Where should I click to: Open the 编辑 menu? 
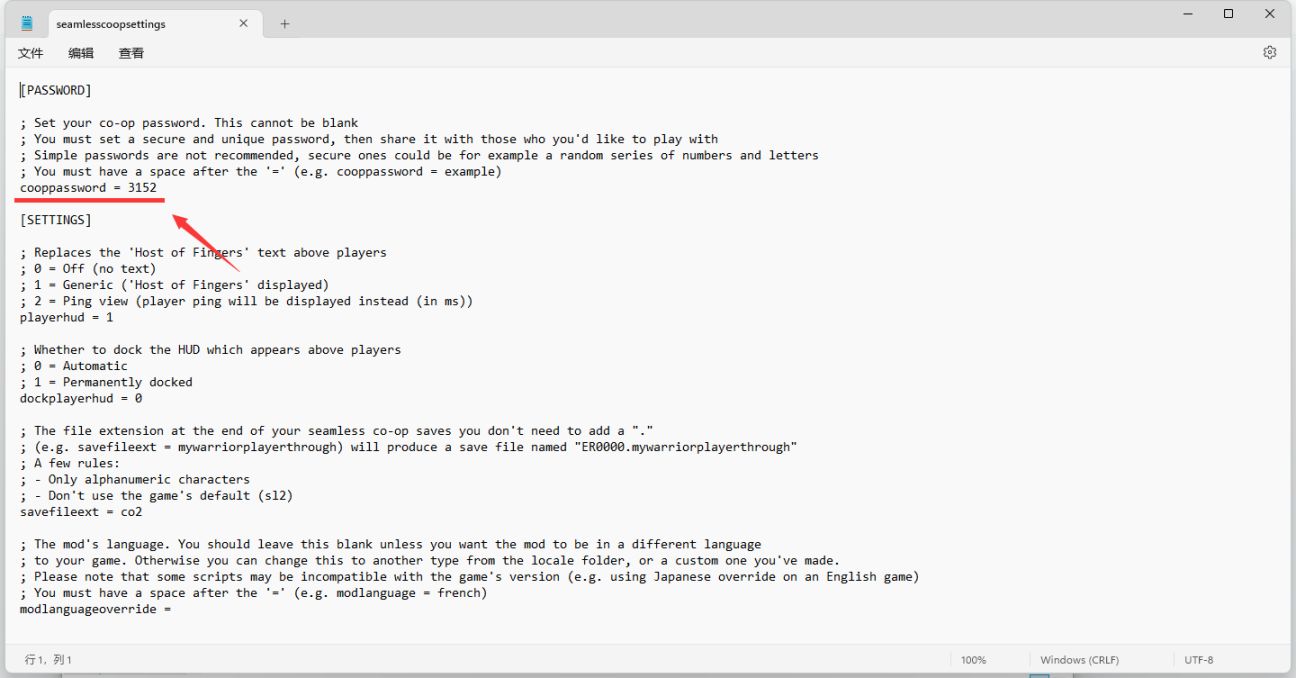[81, 53]
